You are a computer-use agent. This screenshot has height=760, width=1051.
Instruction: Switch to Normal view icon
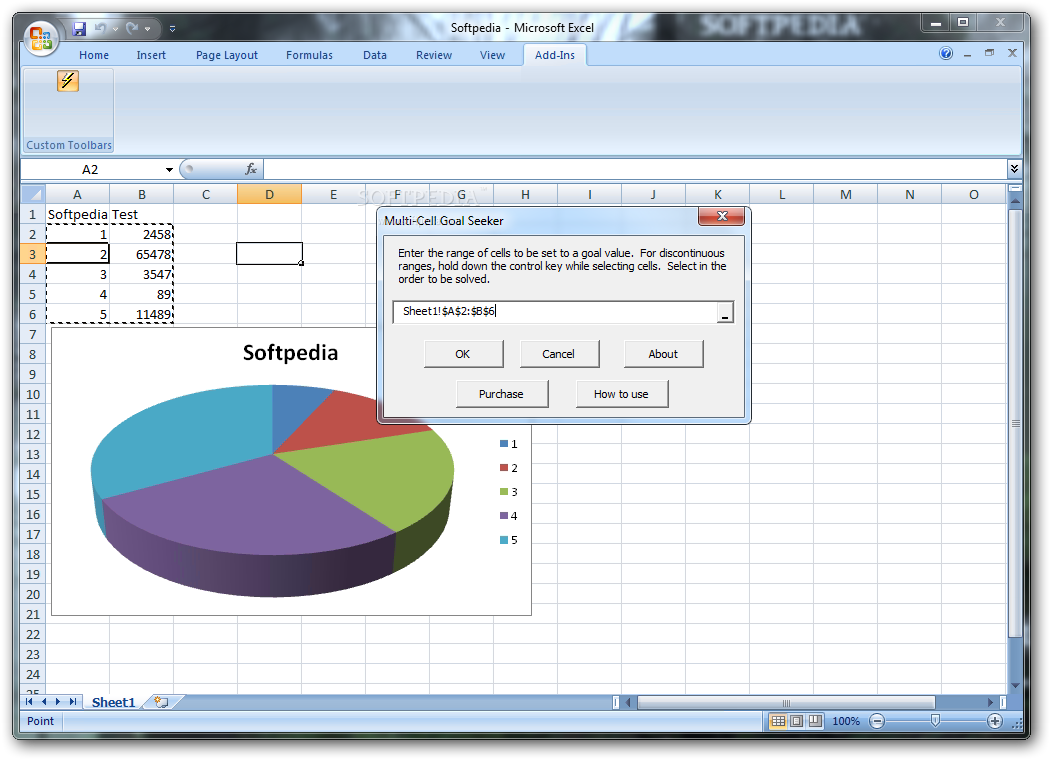pos(778,721)
